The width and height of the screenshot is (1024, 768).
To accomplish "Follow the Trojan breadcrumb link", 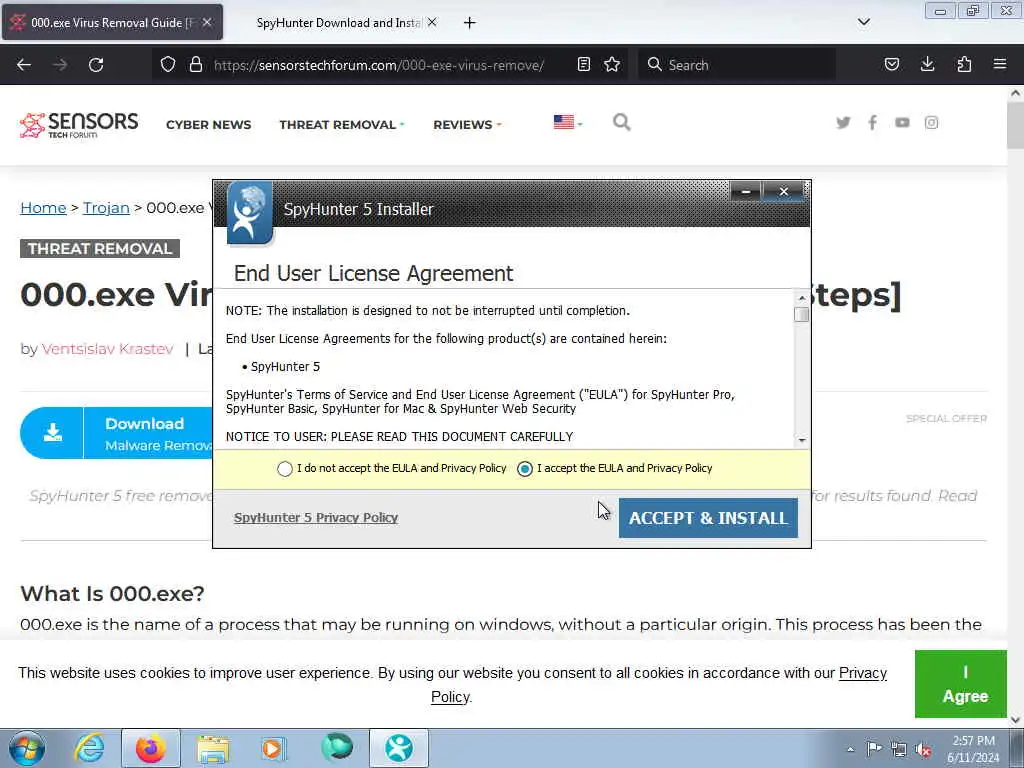I will [106, 208].
